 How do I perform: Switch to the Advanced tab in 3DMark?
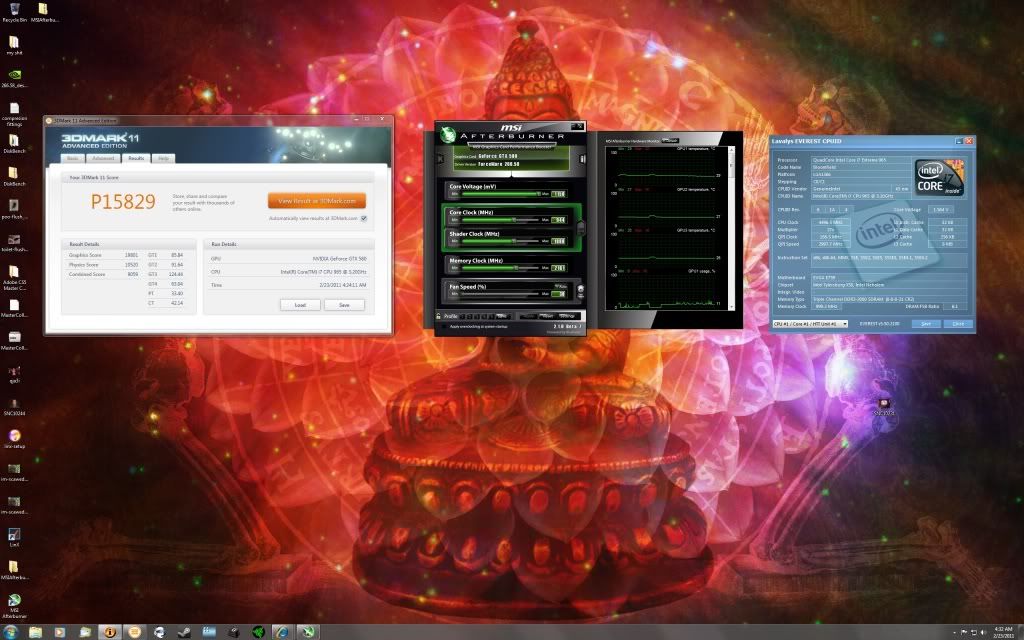pyautogui.click(x=103, y=158)
